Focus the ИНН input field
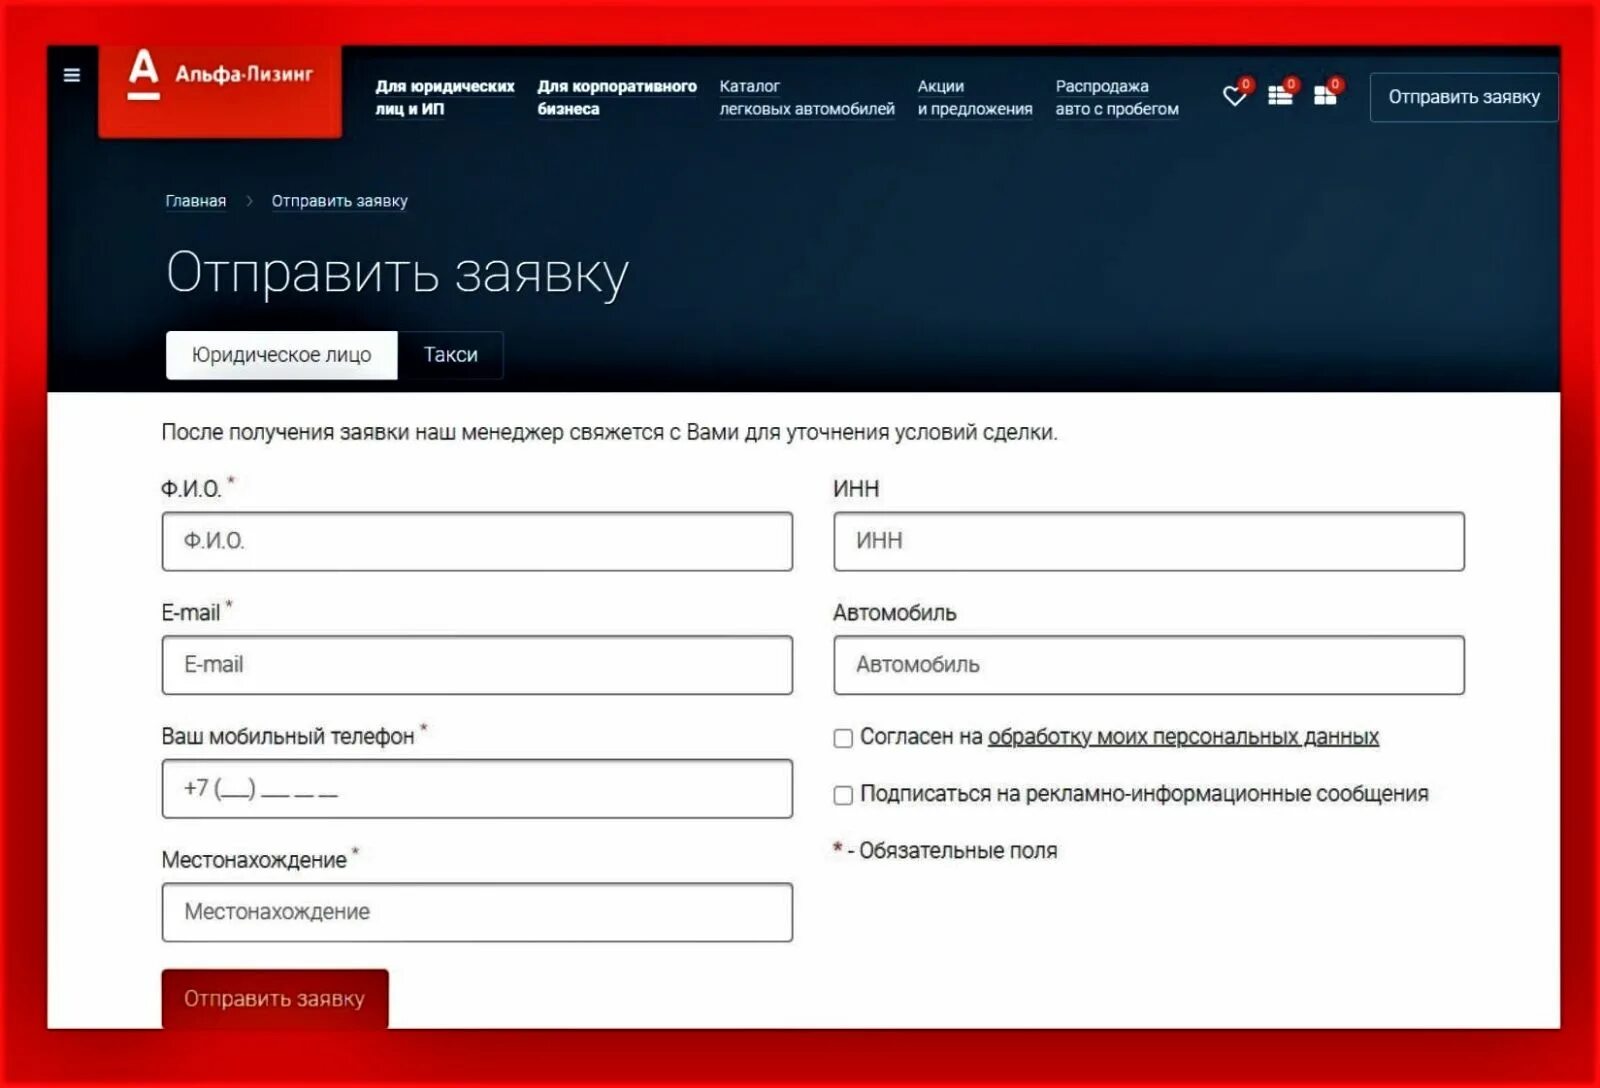This screenshot has width=1600, height=1088. pos(1149,541)
